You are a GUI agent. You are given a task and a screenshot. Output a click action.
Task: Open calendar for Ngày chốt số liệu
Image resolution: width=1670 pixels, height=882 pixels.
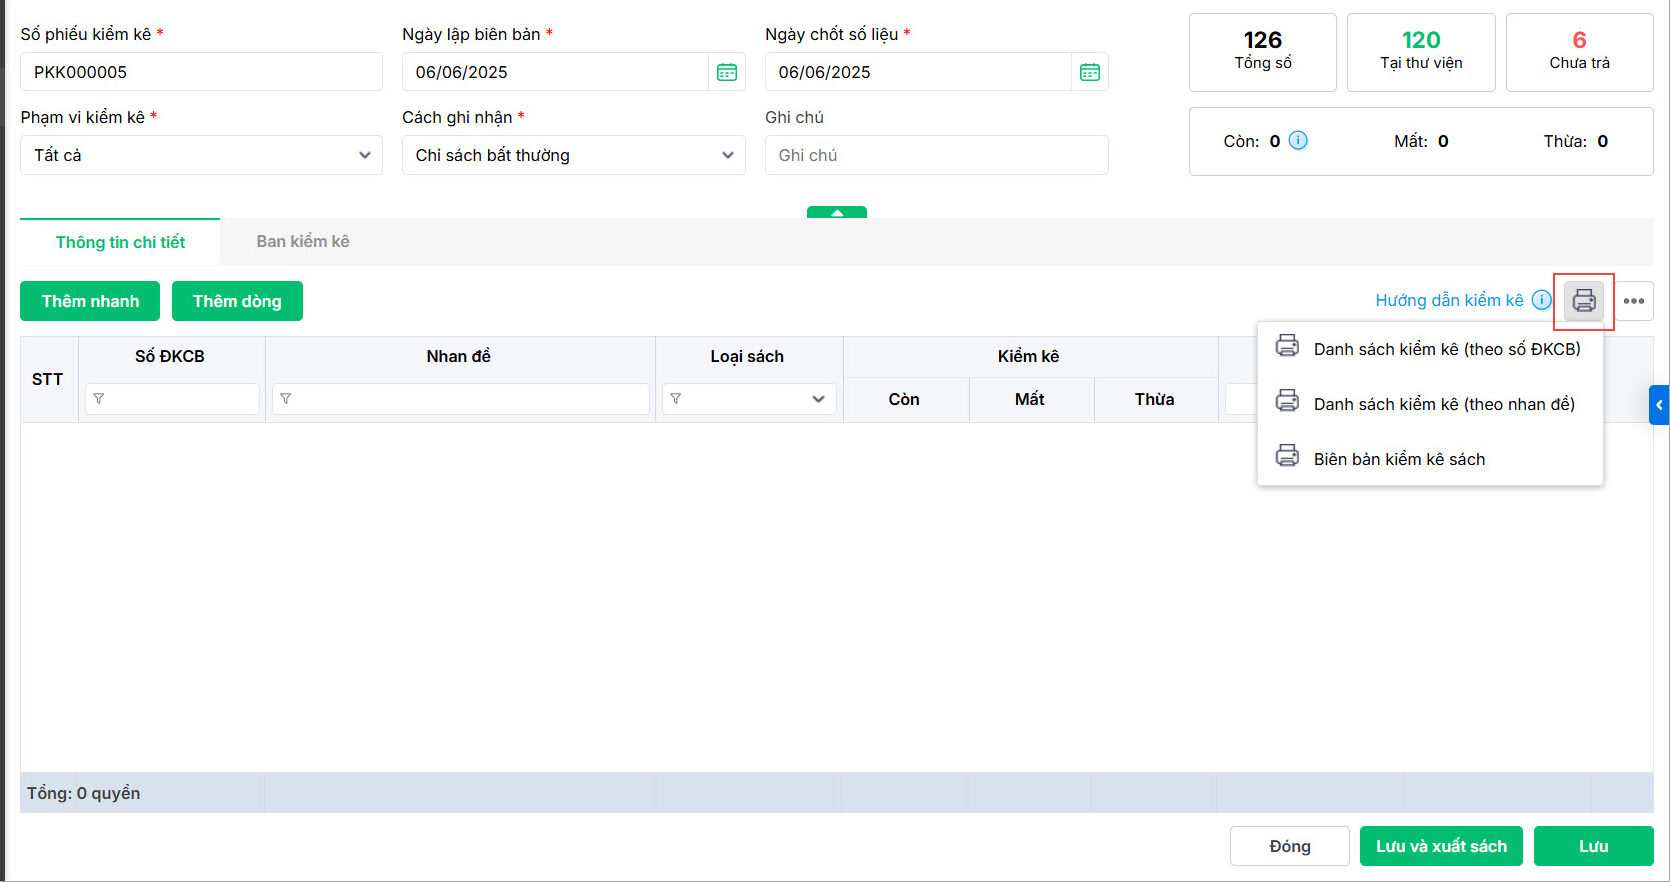tap(1090, 72)
